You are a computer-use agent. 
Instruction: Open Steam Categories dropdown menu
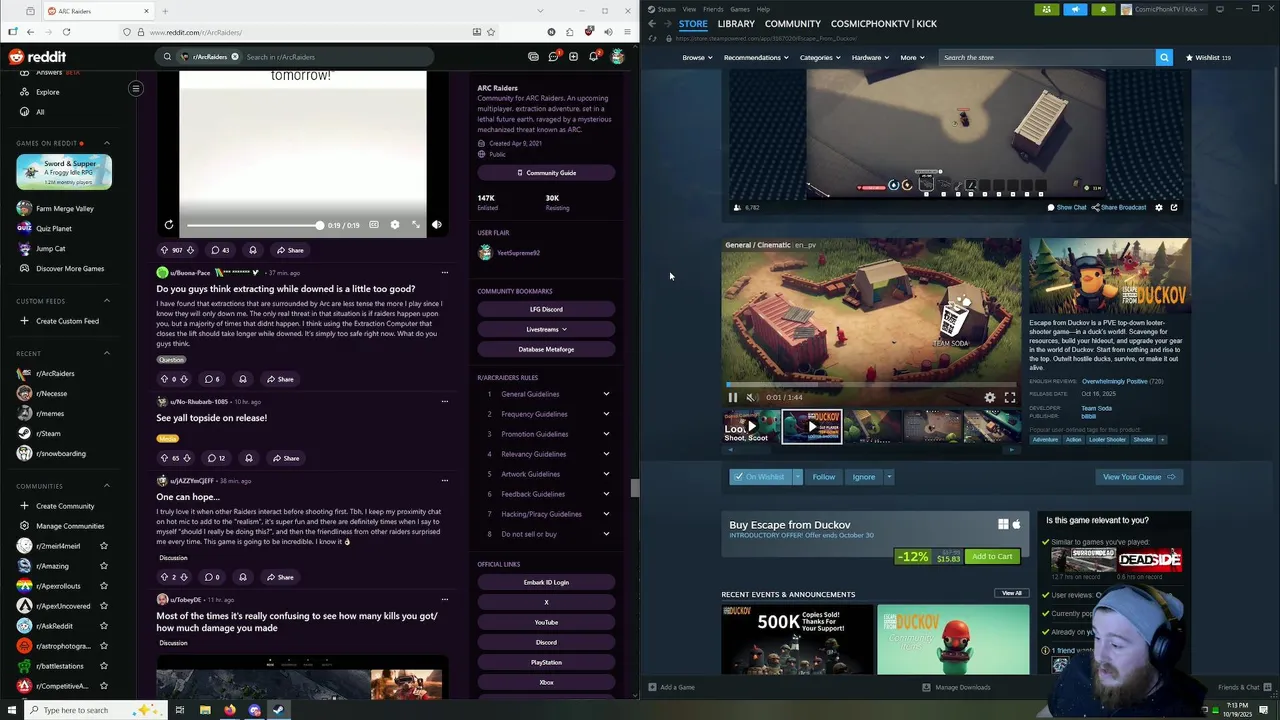point(820,57)
